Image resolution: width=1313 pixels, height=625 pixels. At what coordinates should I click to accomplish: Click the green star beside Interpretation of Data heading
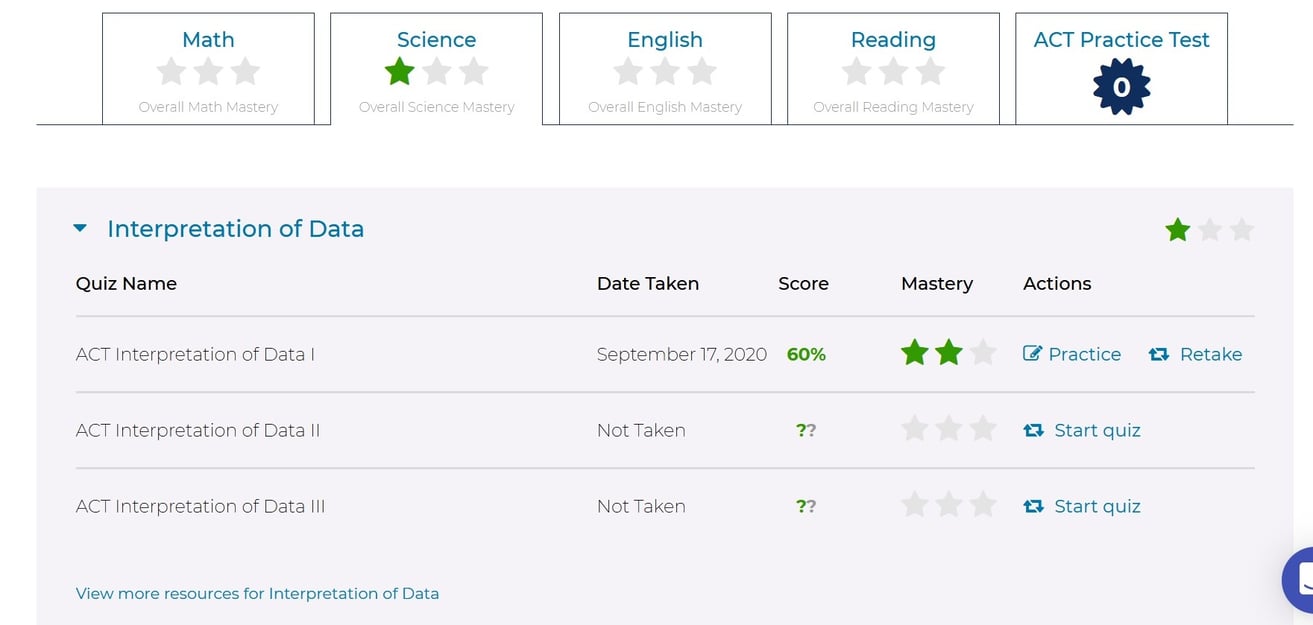(x=1177, y=229)
